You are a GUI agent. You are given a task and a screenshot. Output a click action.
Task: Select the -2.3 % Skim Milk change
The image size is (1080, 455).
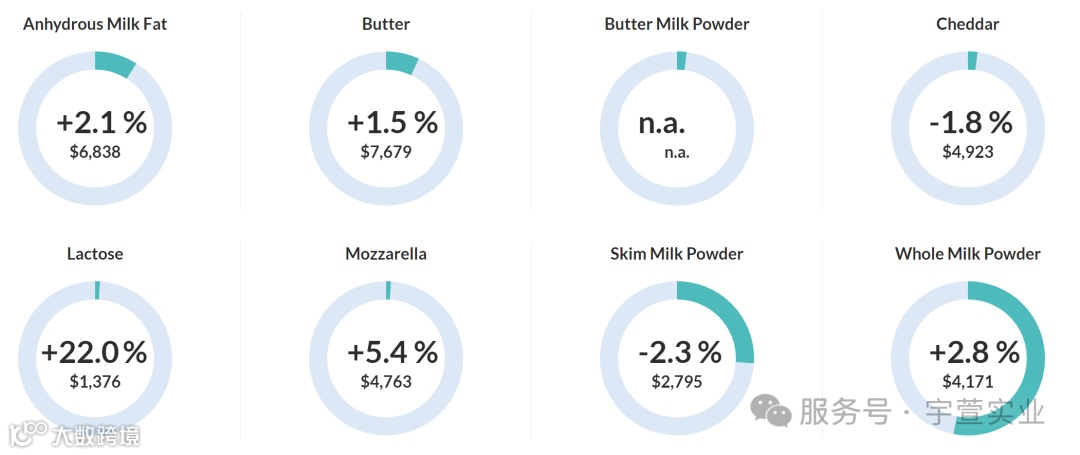680,353
